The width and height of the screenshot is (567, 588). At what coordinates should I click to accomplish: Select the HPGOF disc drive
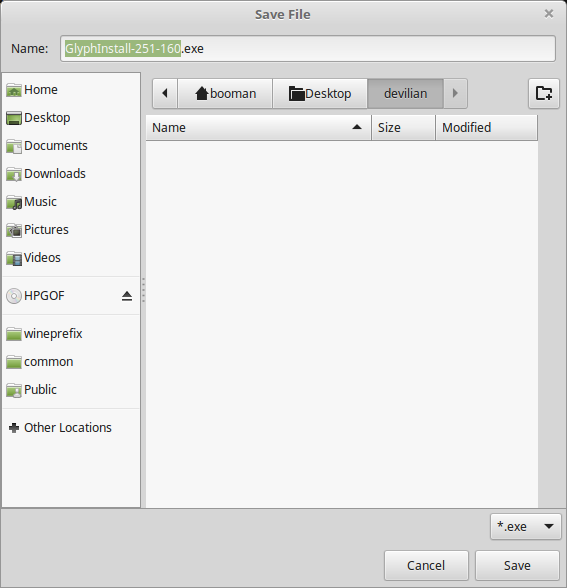pyautogui.click(x=62, y=296)
